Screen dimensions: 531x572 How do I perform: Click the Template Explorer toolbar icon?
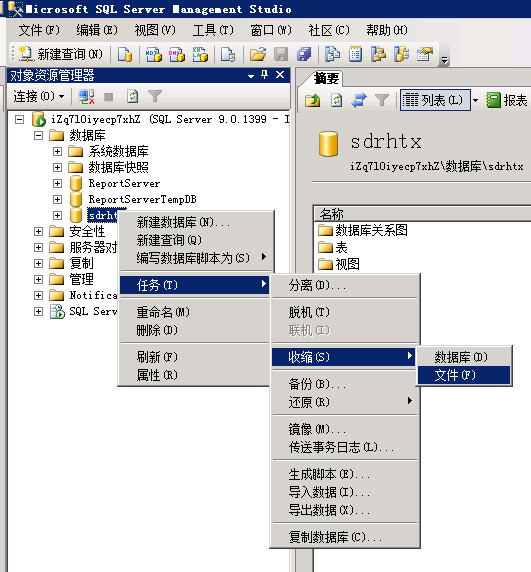point(402,54)
